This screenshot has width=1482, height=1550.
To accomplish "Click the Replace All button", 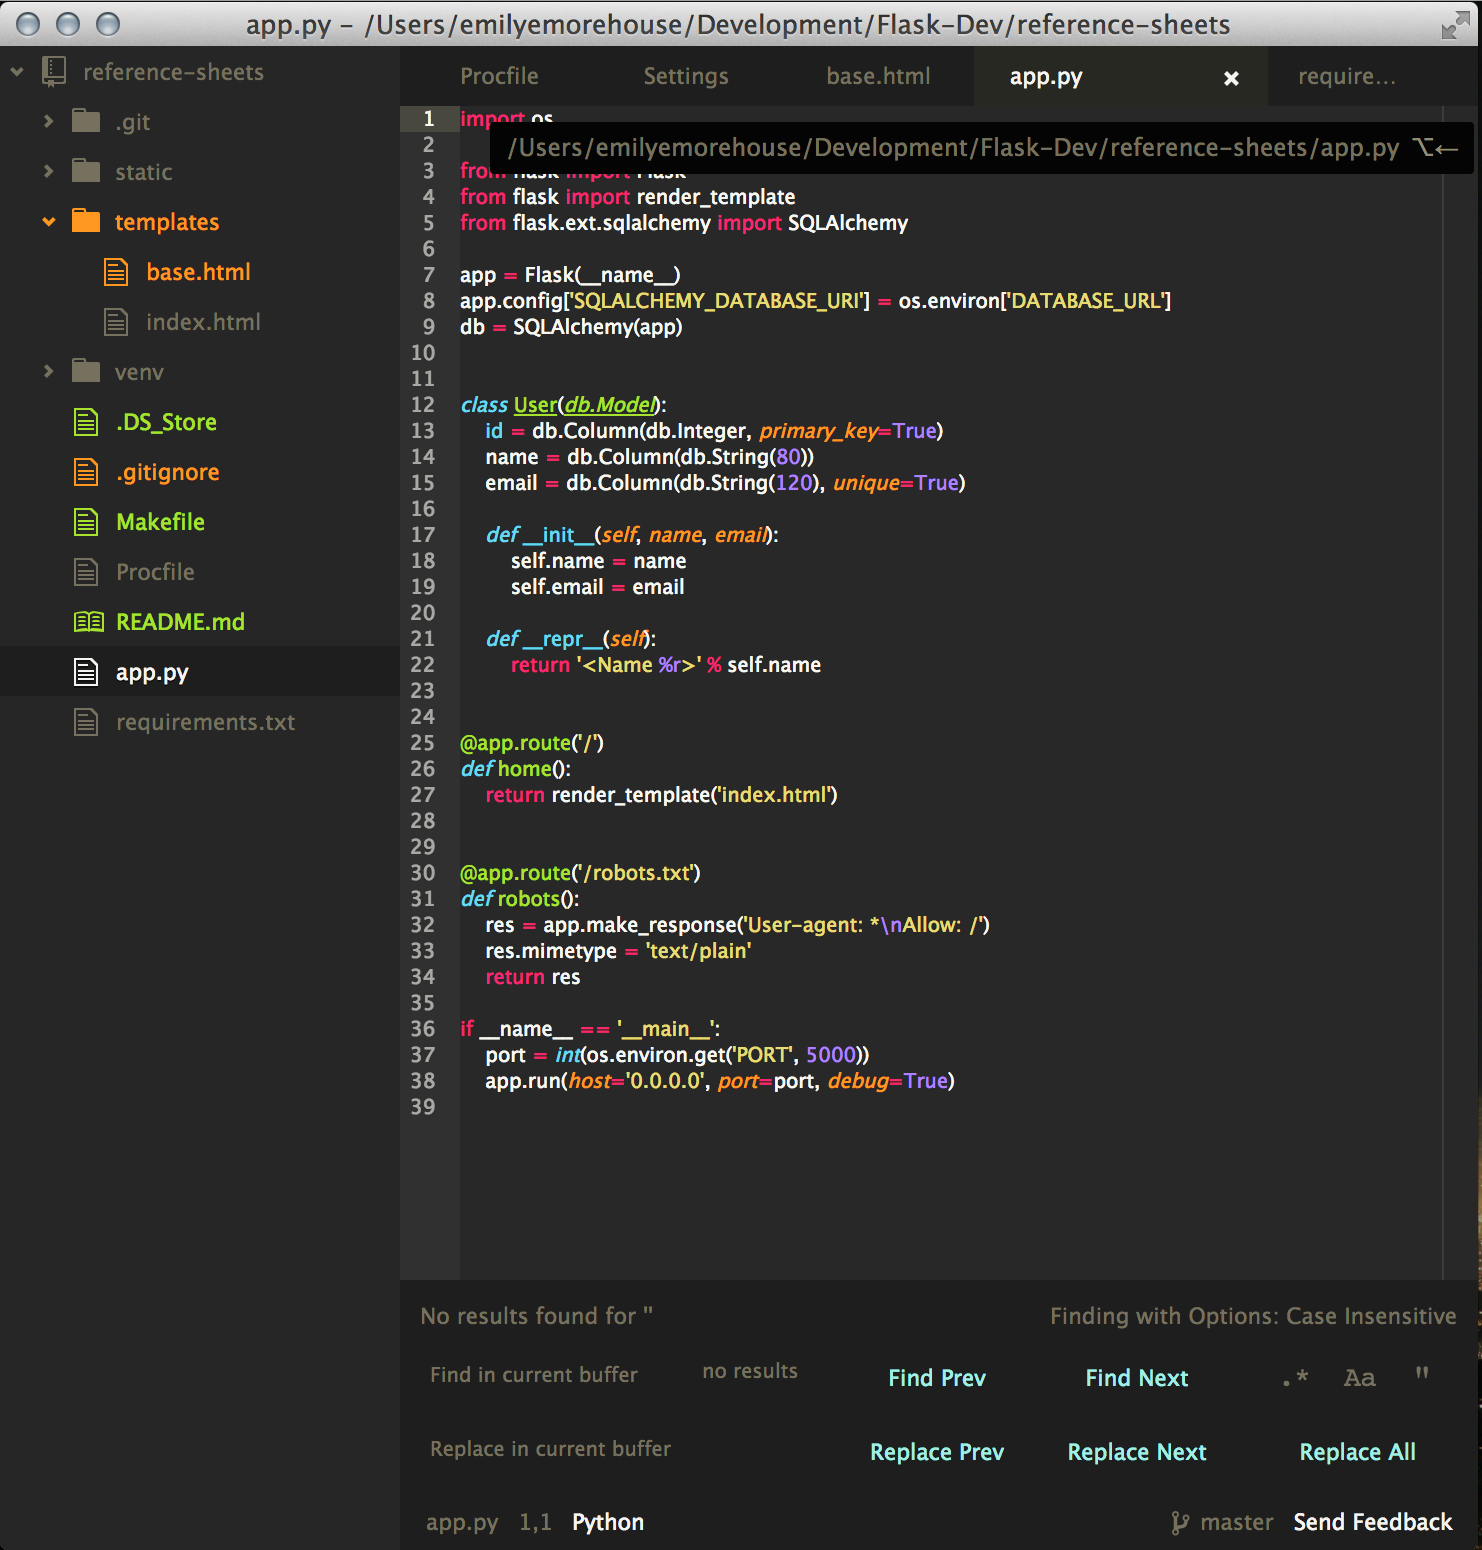I will (1357, 1451).
